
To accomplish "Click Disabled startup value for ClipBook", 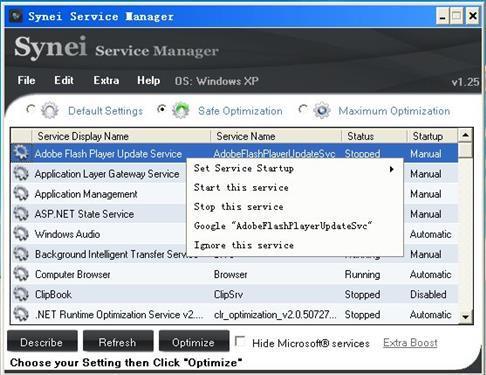I will 428,294.
